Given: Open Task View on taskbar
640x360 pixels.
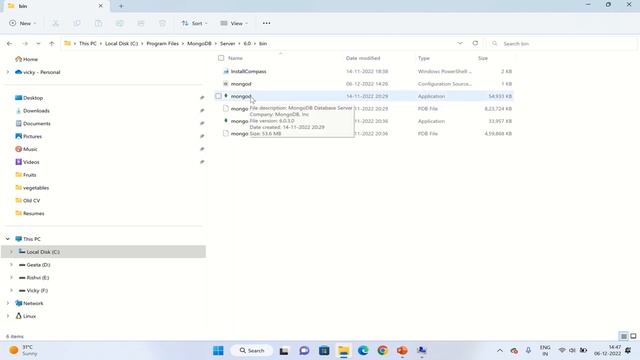Looking at the screenshot, I should pyautogui.click(x=284, y=351).
